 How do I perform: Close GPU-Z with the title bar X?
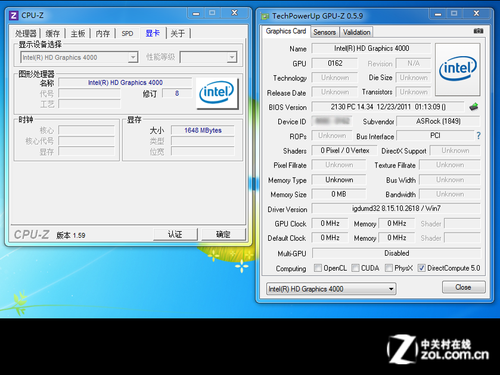coord(477,14)
